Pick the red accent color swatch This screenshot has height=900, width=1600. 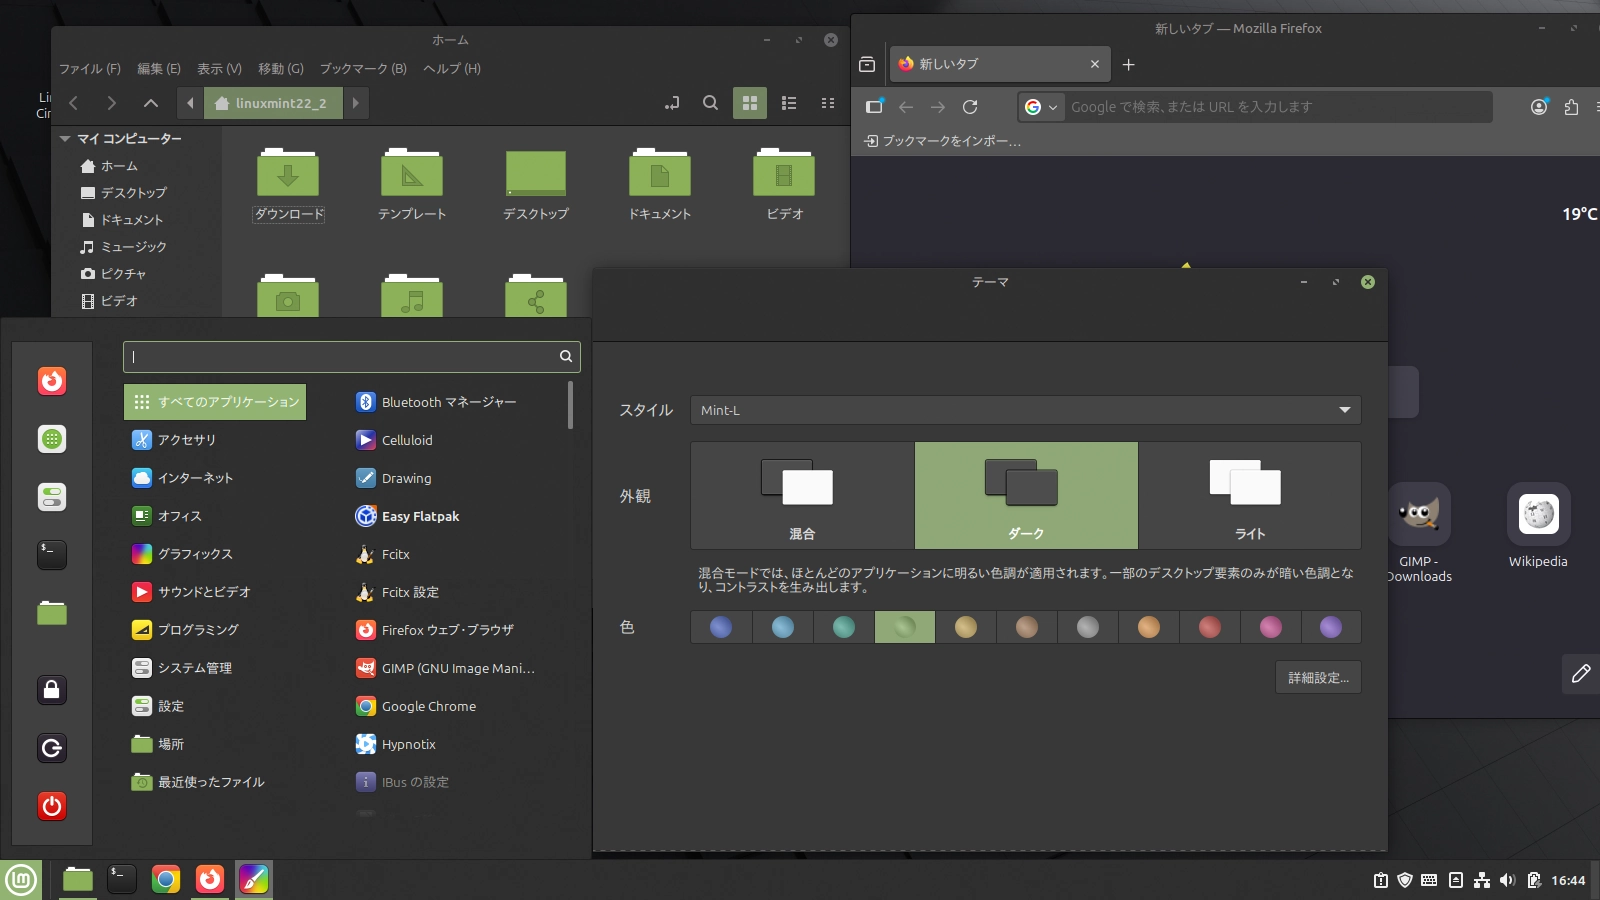point(1209,627)
